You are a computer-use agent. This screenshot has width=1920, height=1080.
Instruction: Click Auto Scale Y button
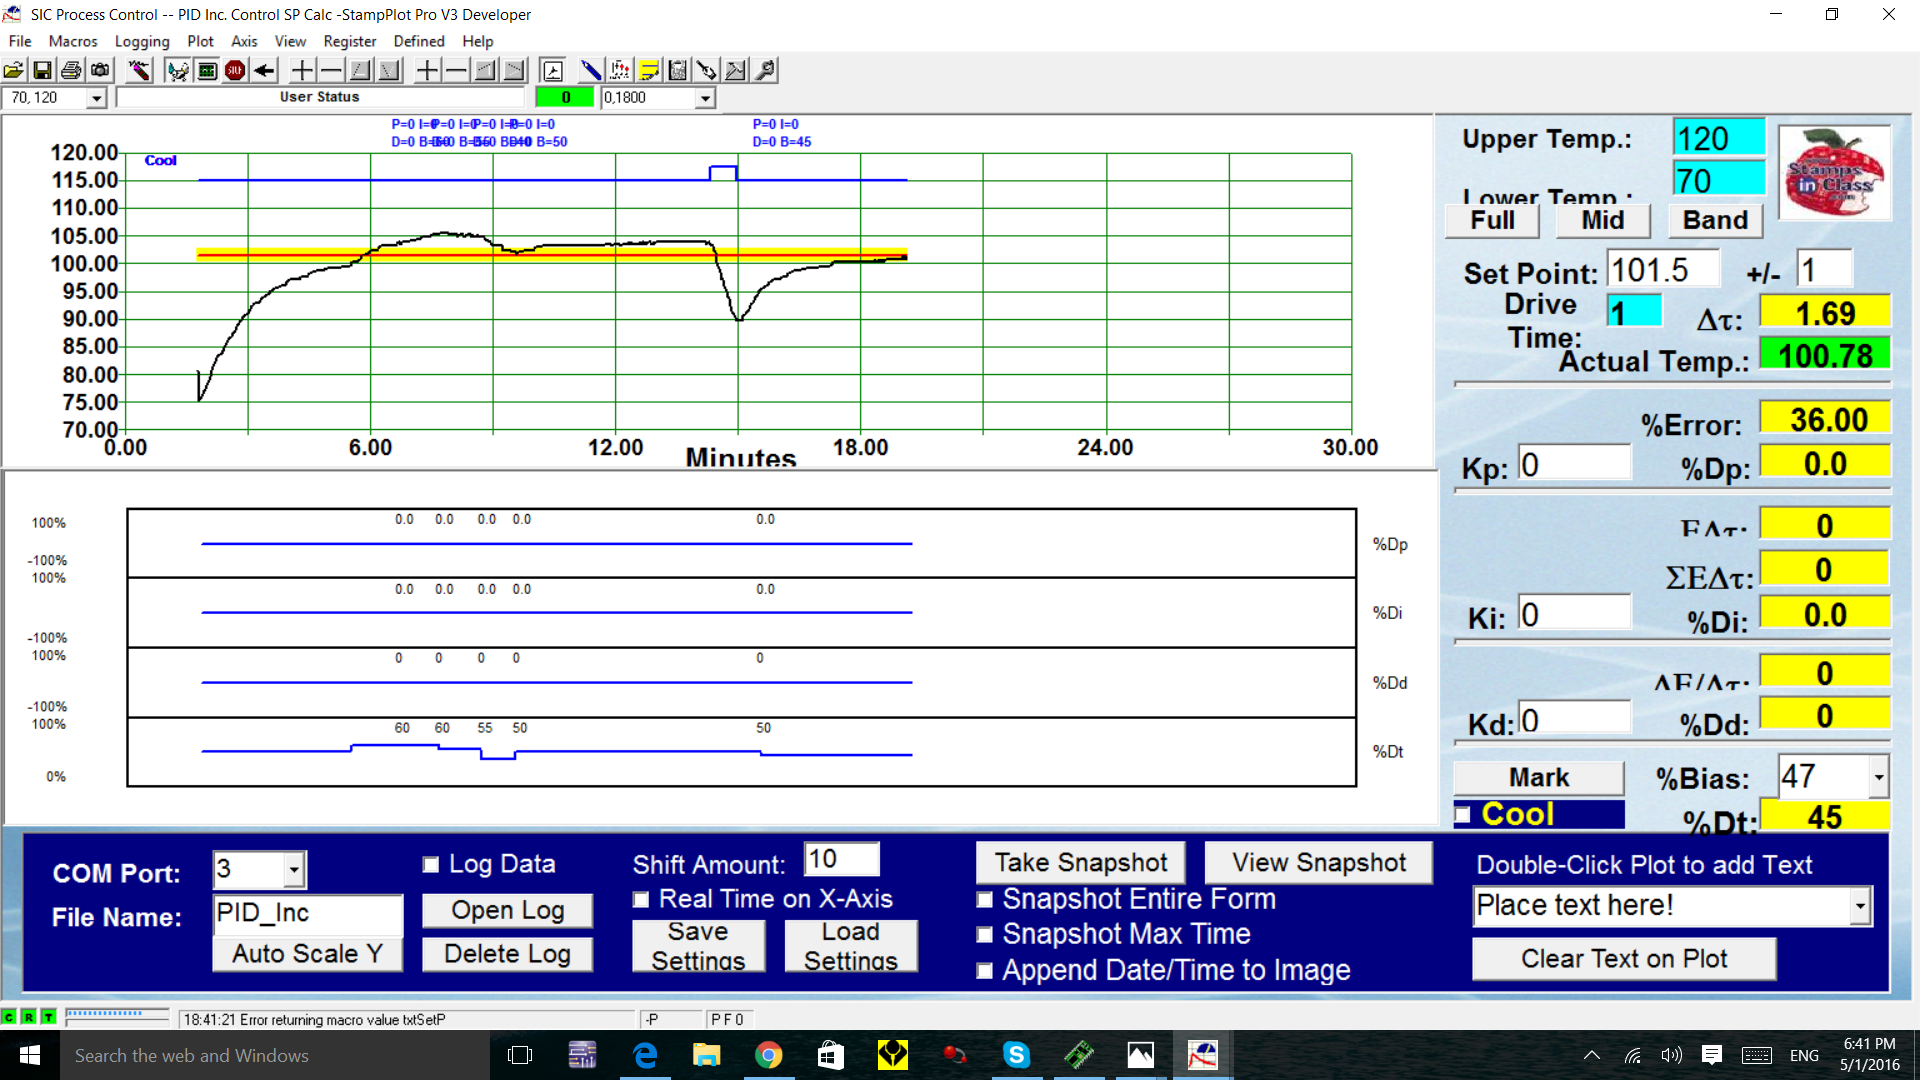[x=307, y=954]
